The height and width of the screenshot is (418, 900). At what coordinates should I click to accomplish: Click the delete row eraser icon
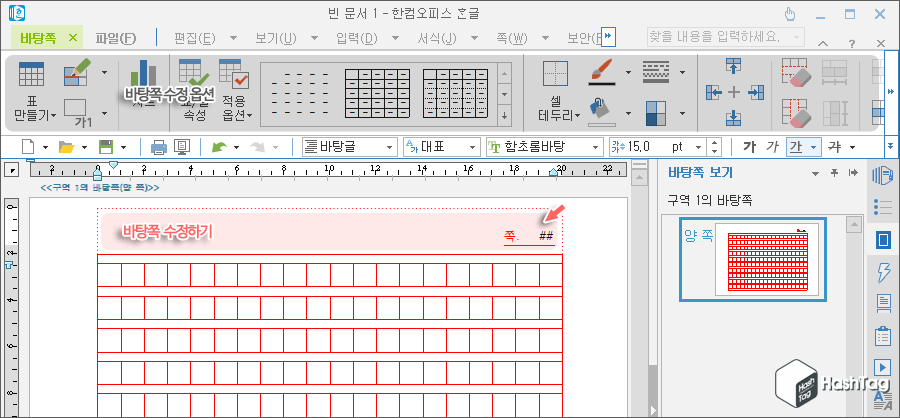coord(796,73)
